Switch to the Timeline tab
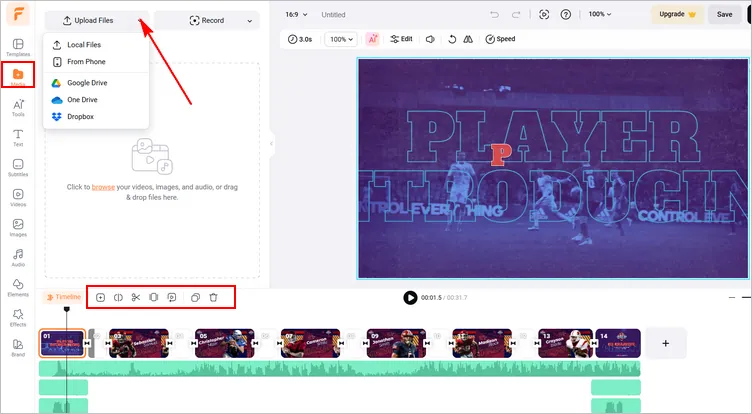Viewport: 752px width, 414px height. click(63, 297)
